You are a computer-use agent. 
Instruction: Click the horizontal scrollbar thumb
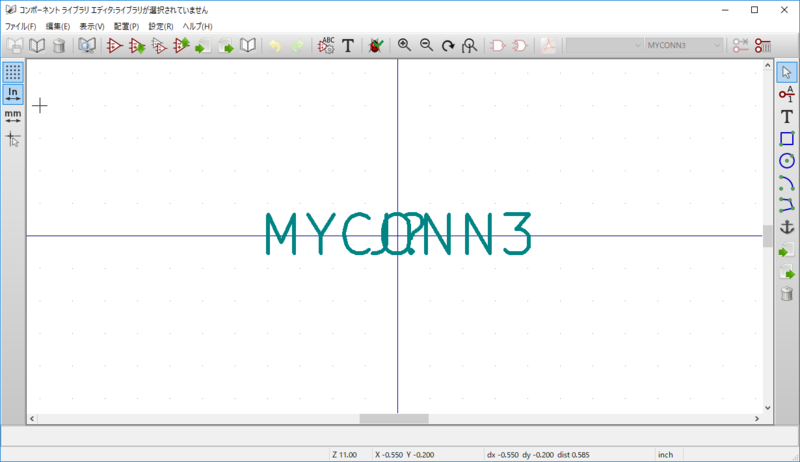coord(394,419)
